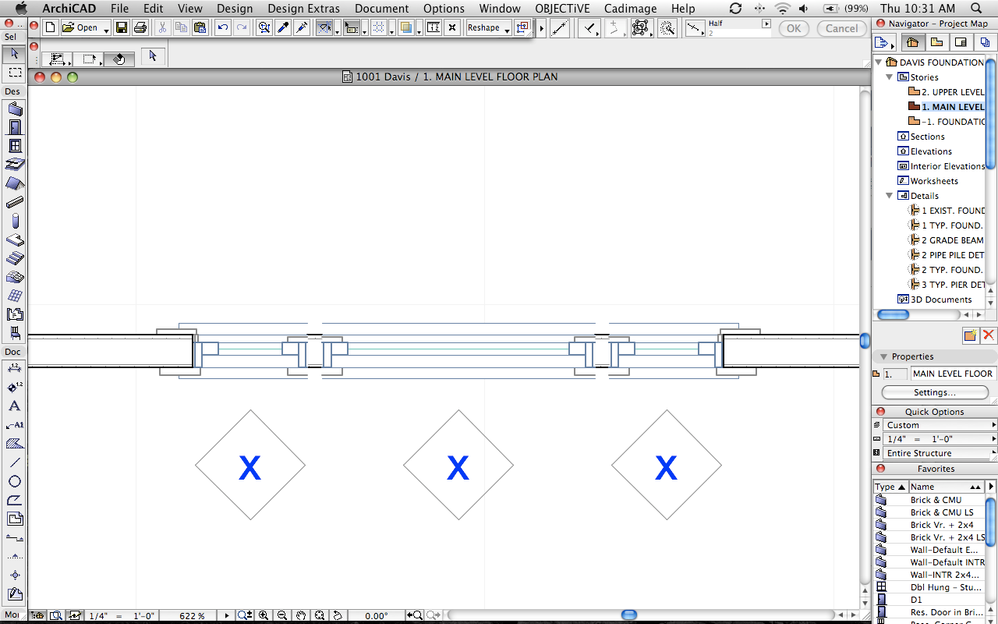Image resolution: width=998 pixels, height=624 pixels.
Task: Select the Line drawing tool
Action: 14,462
